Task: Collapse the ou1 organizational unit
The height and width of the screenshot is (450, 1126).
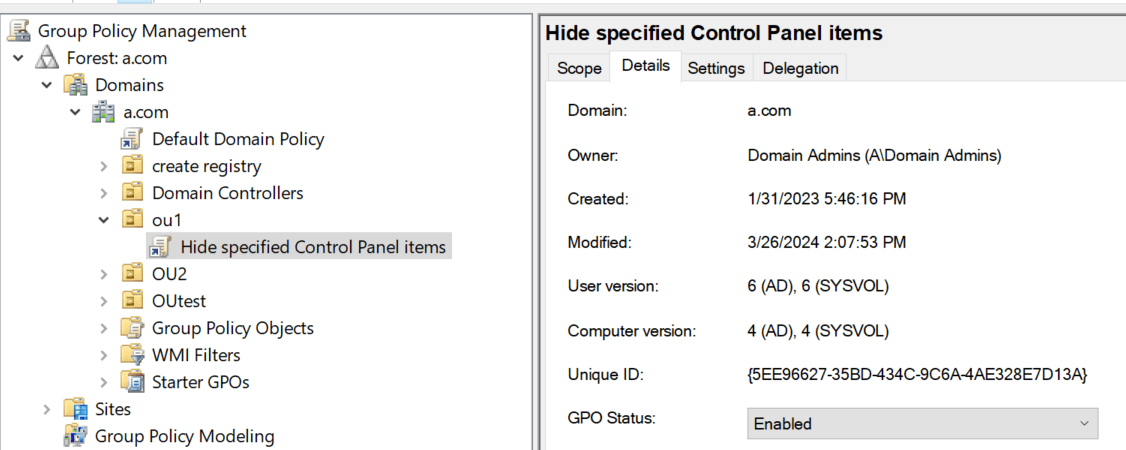Action: coord(104,220)
